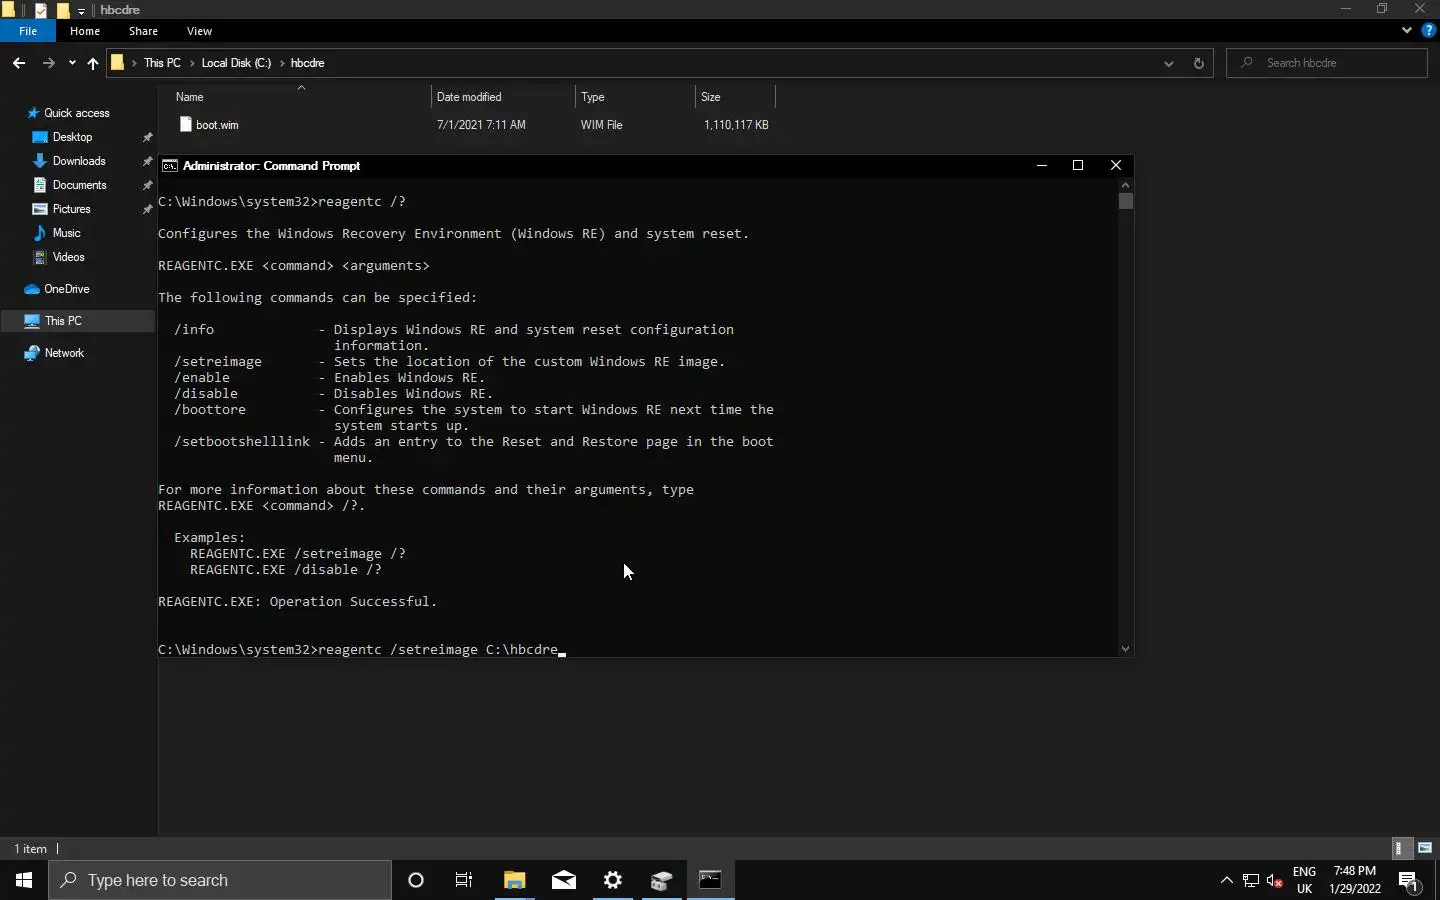Open the File ribbon tab
1440x900 pixels.
pos(28,31)
